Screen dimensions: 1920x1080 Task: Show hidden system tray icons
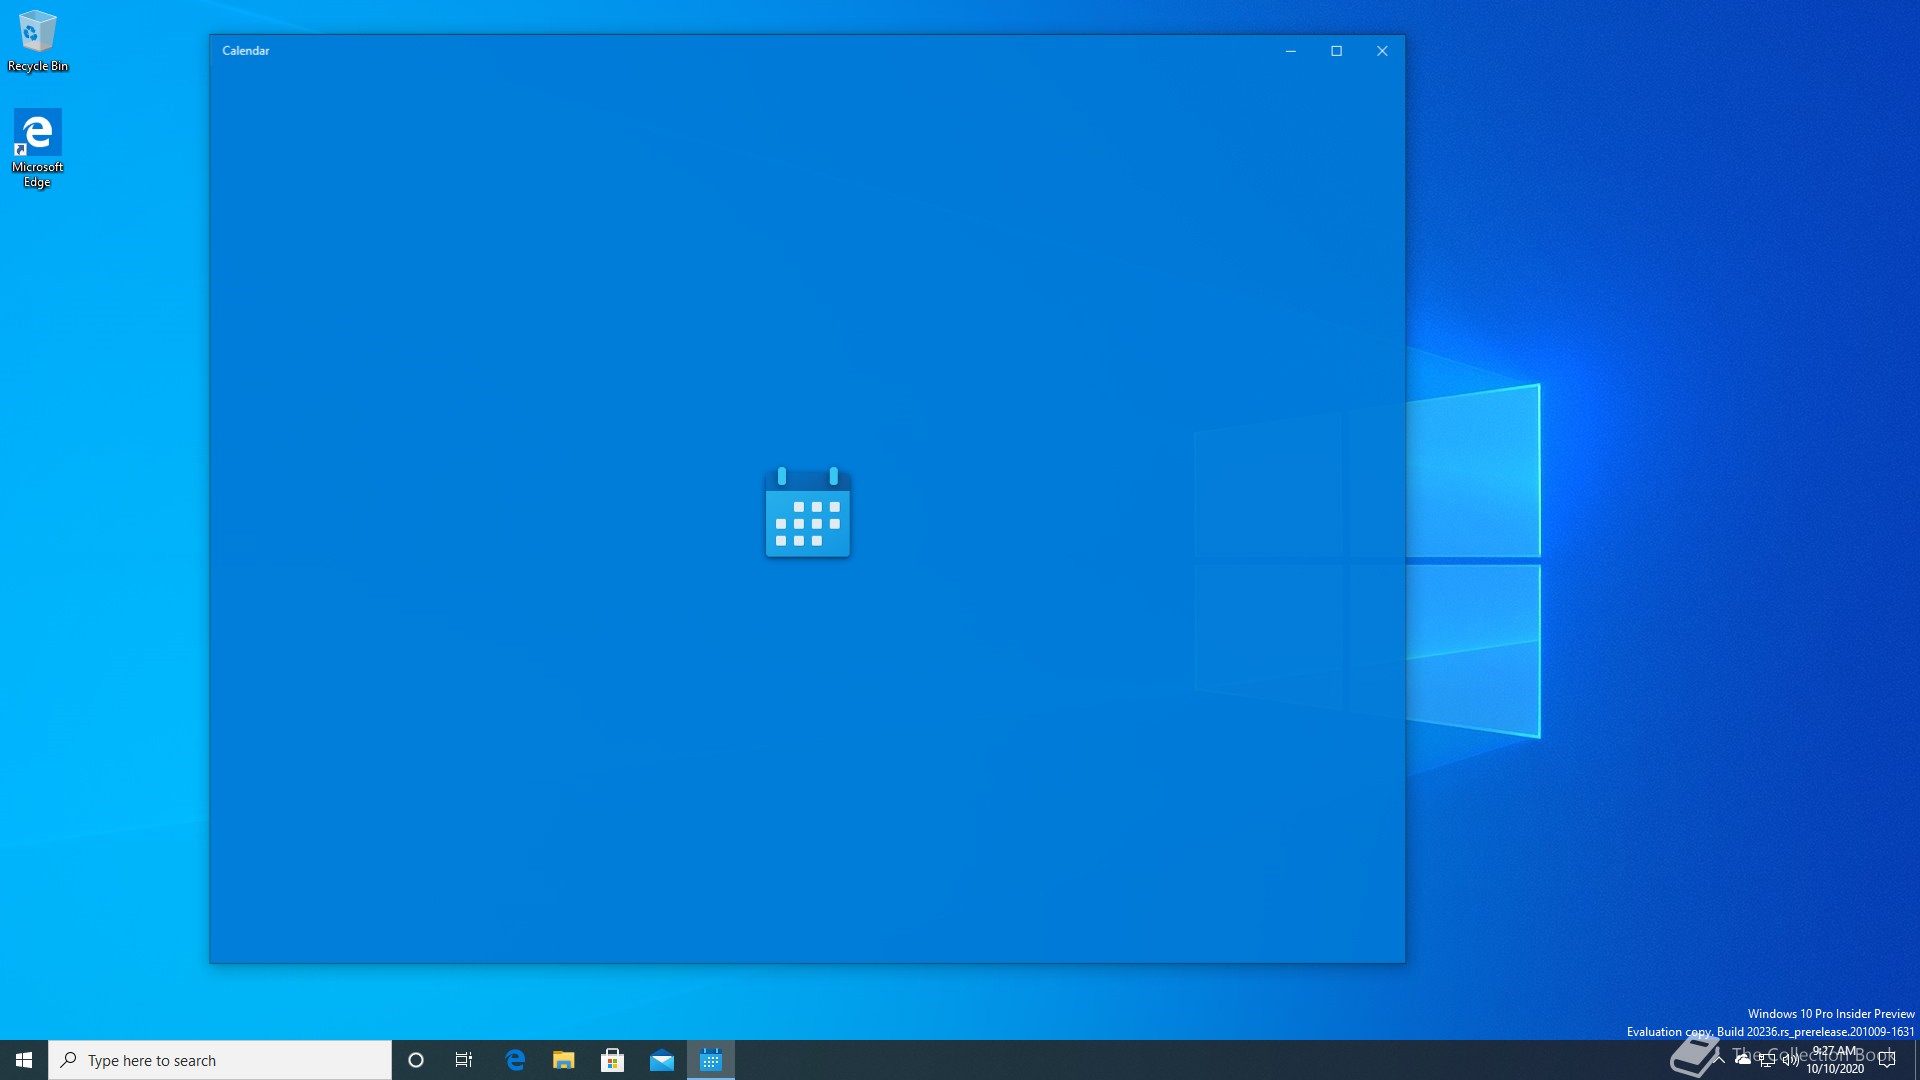(x=1719, y=1060)
